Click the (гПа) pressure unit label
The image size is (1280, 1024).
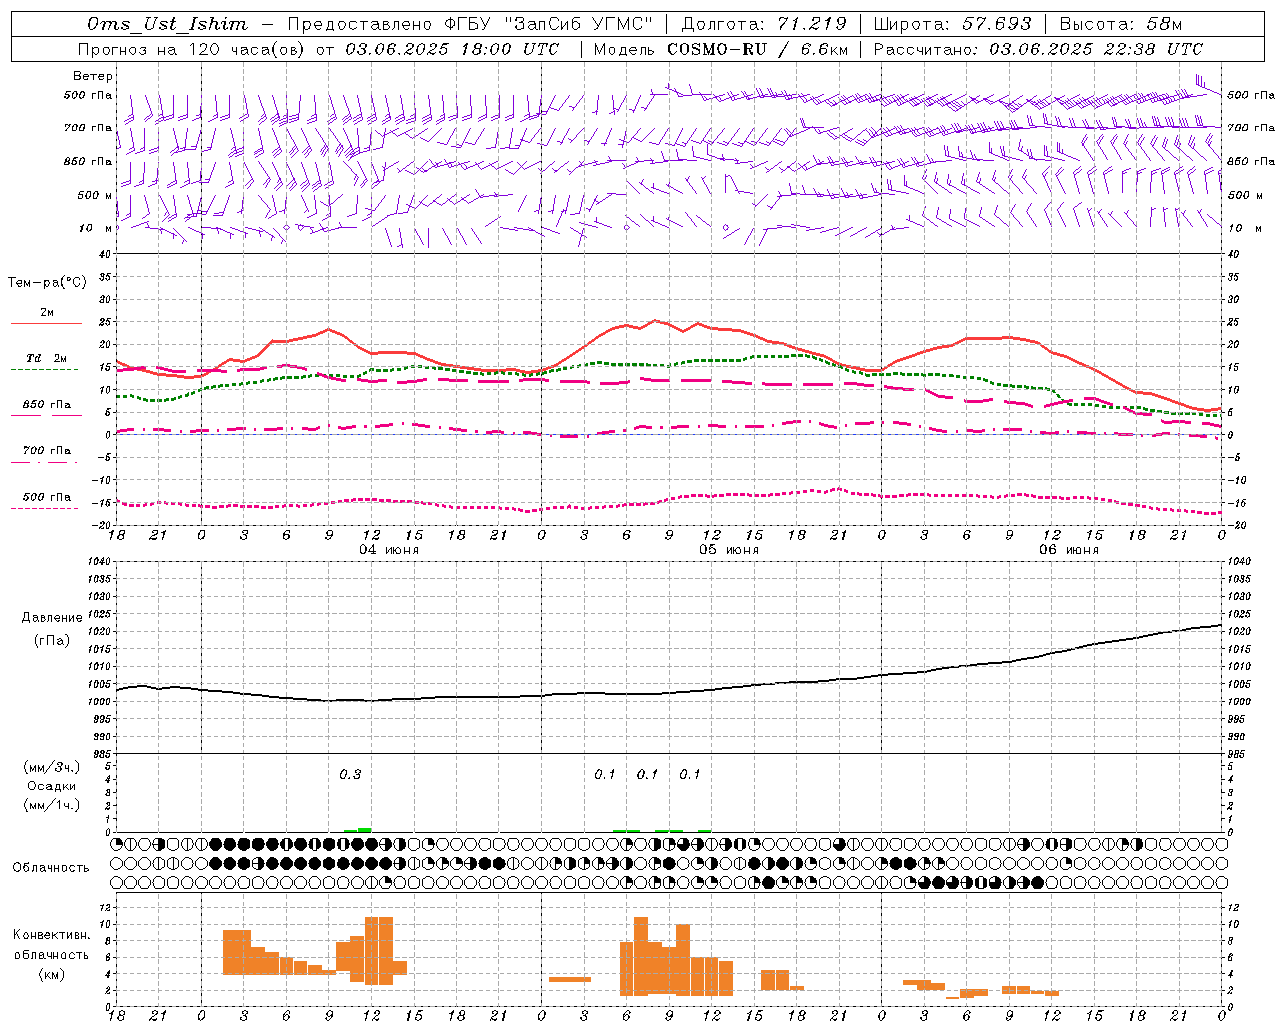click(52, 641)
